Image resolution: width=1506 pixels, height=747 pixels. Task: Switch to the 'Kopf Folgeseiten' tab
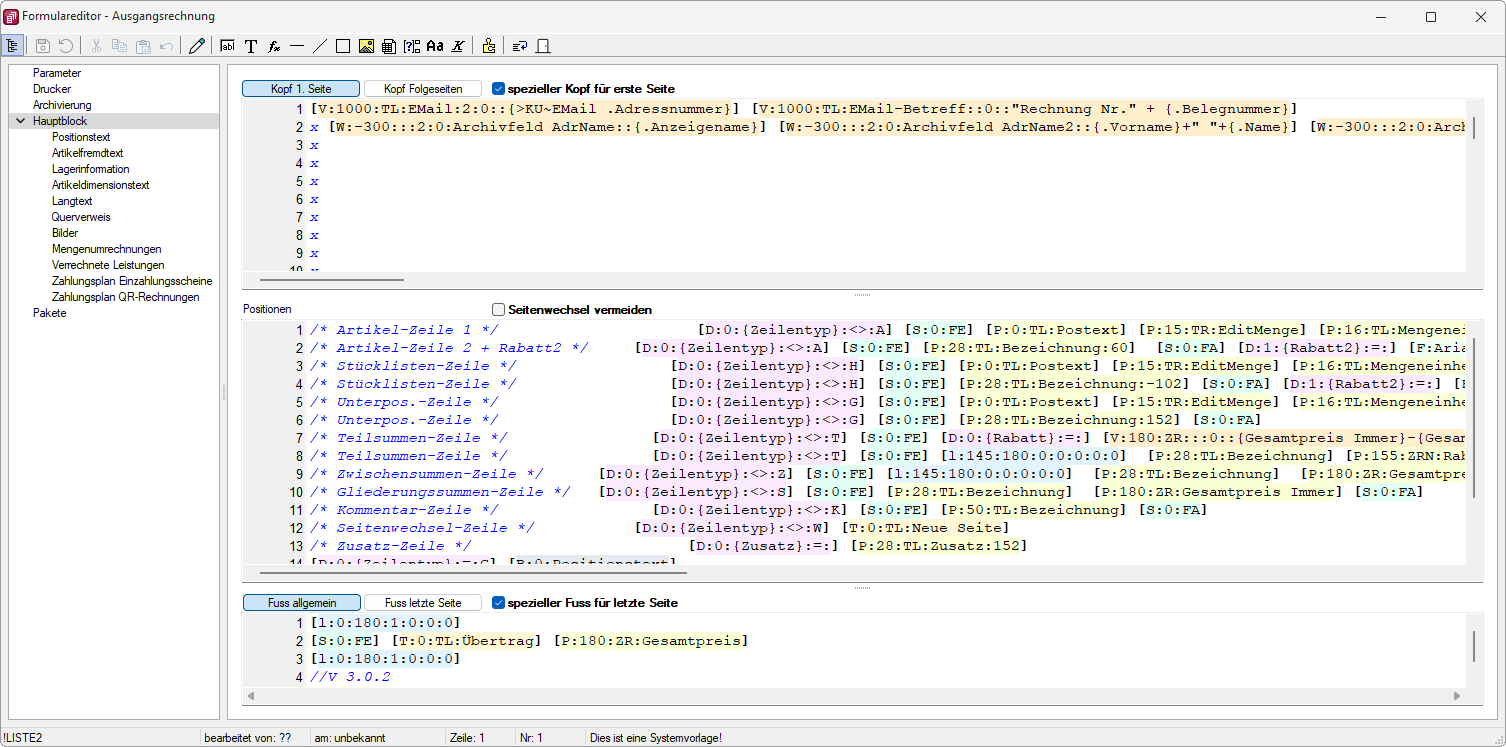click(x=423, y=89)
